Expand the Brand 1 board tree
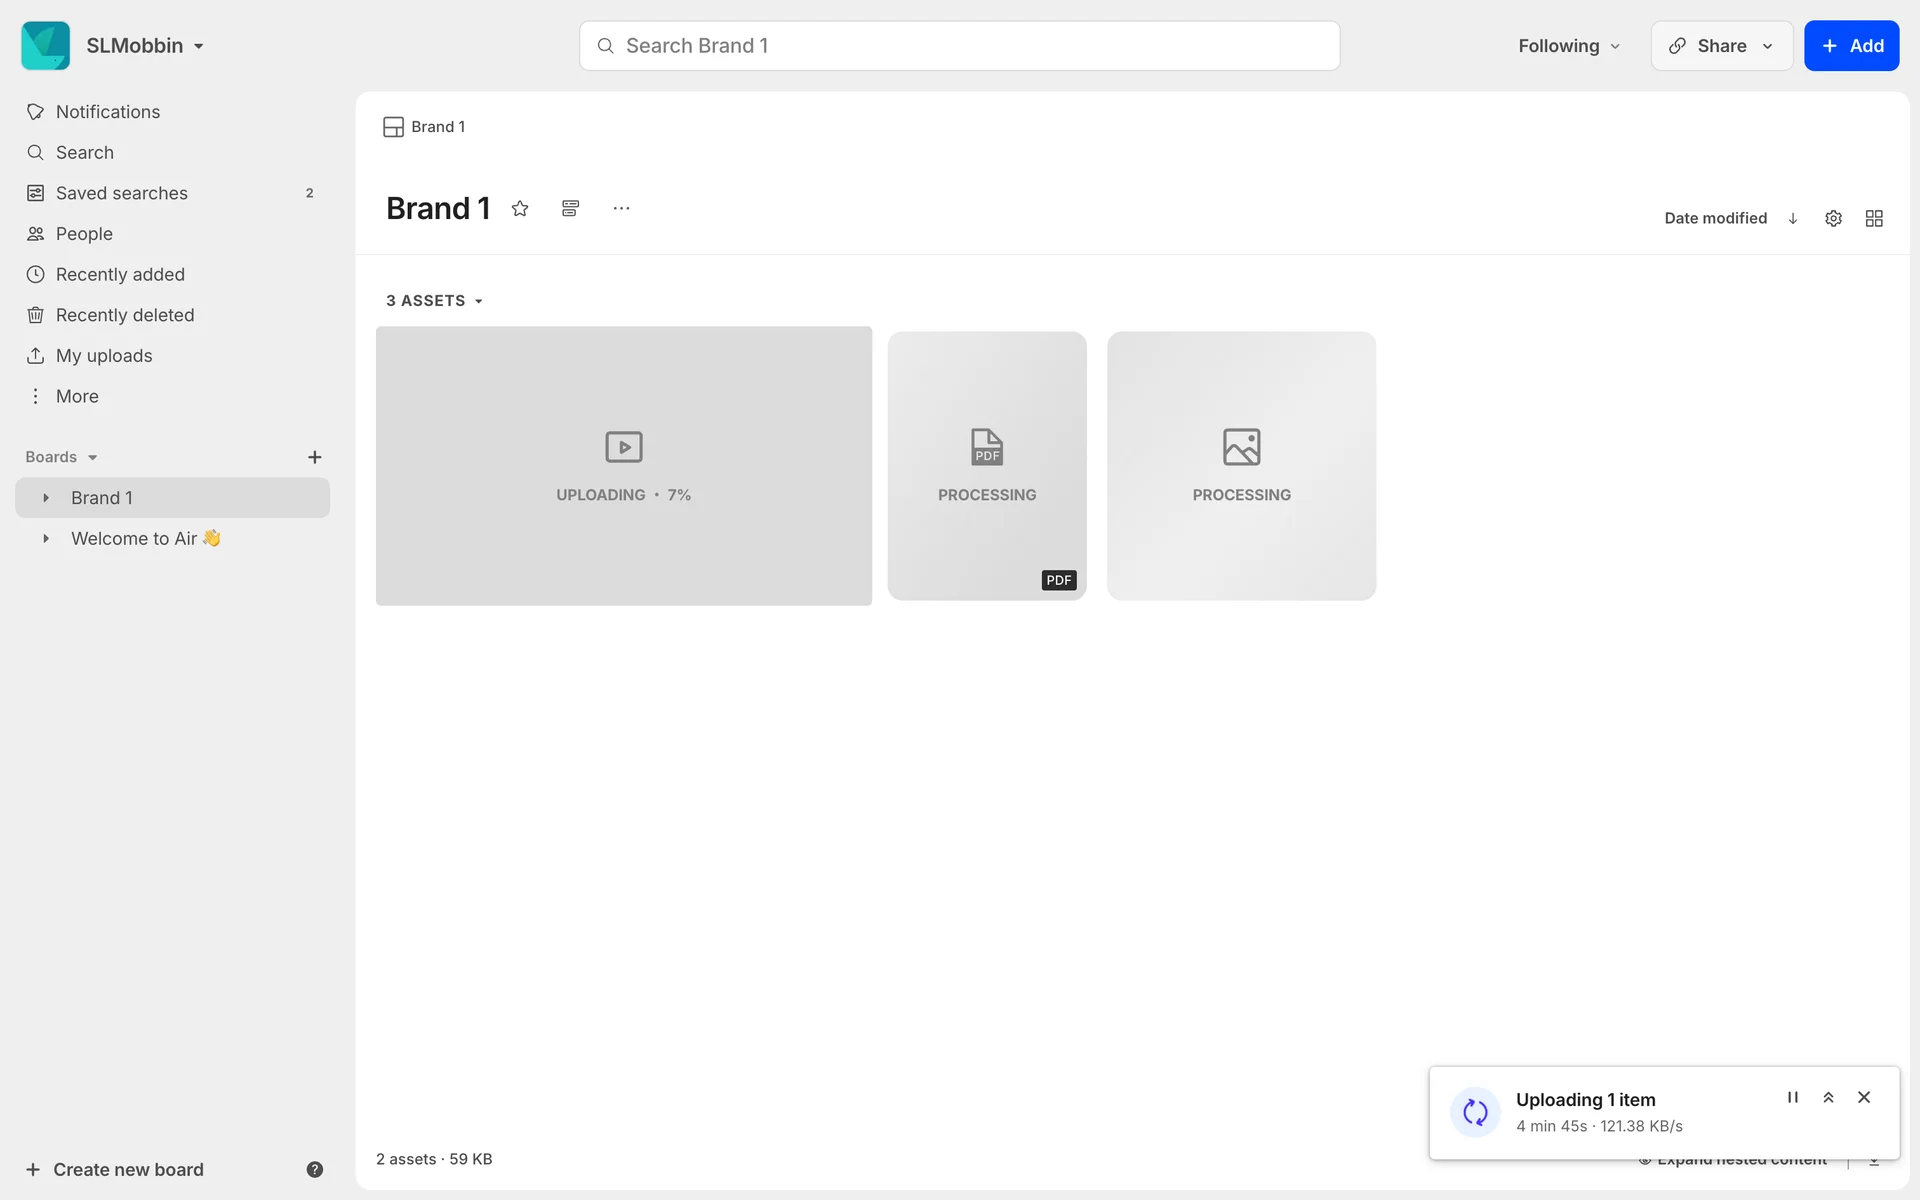Screen dimensions: 1920x1200 pos(46,498)
